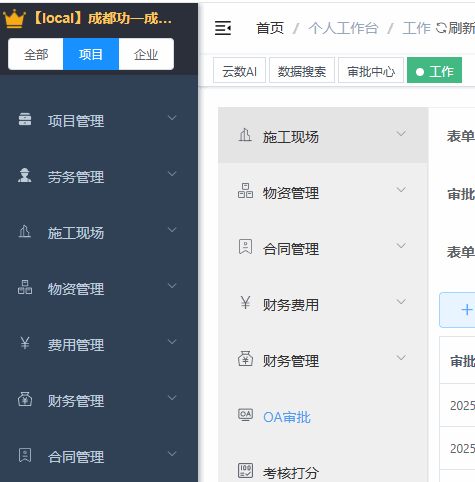Click the 财务管理 money bag icon in dark sidebar

click(x=25, y=399)
